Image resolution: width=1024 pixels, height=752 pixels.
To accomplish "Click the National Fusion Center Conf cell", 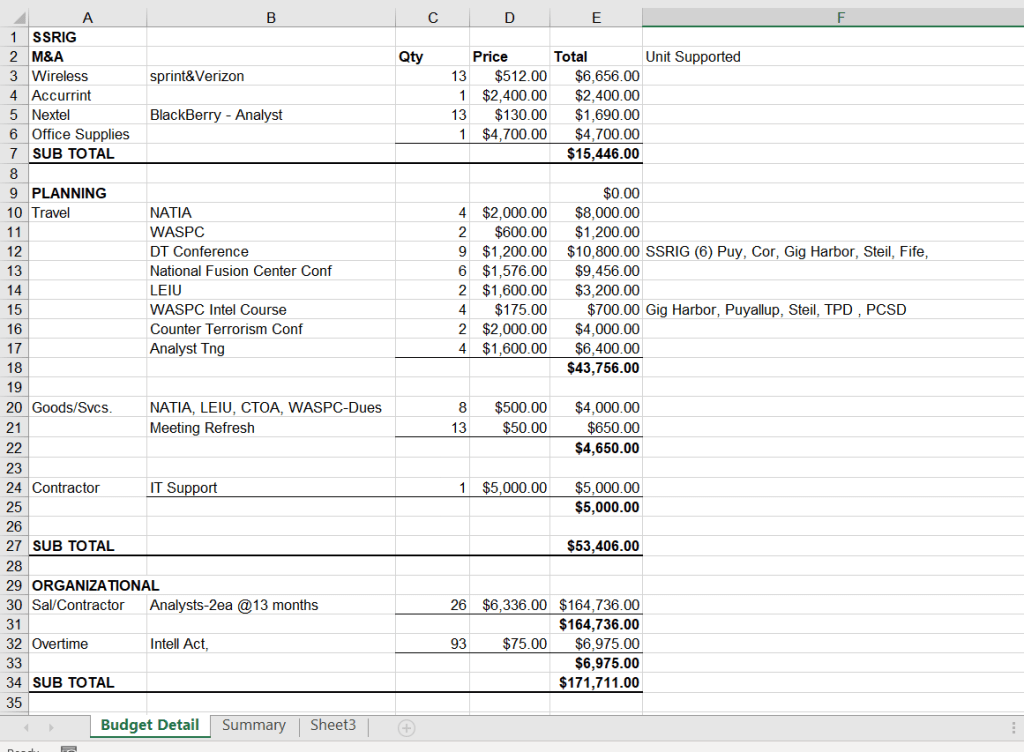I will point(241,271).
